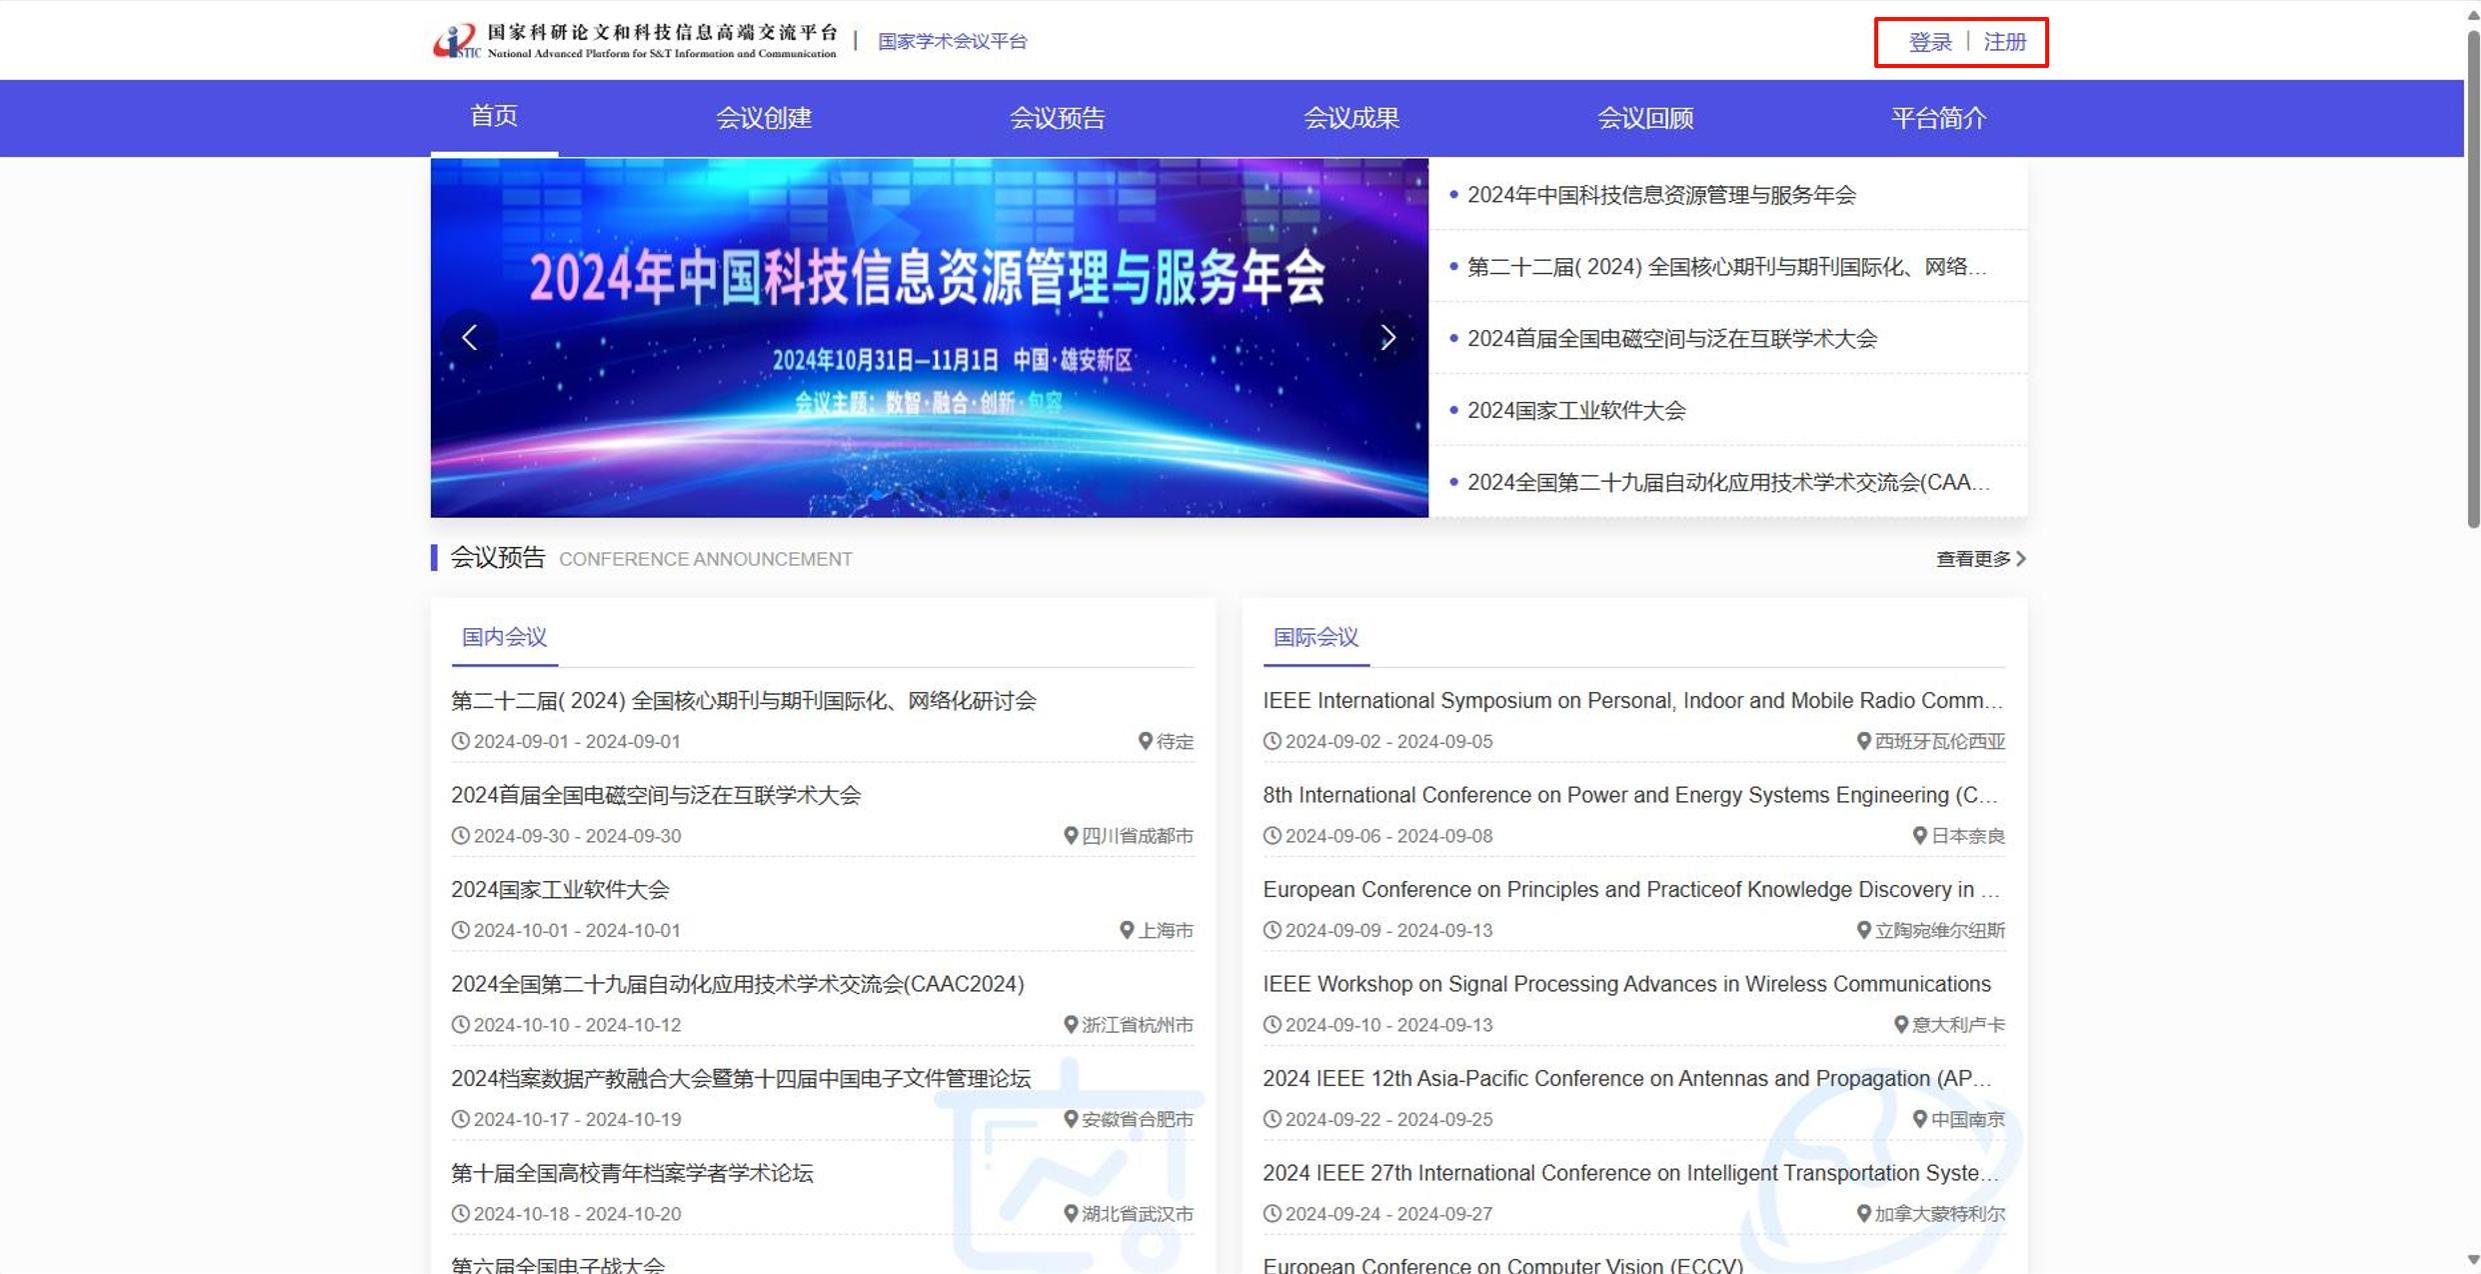Open 2024国家工业软件大会 in 国内会议 list

click(560, 890)
